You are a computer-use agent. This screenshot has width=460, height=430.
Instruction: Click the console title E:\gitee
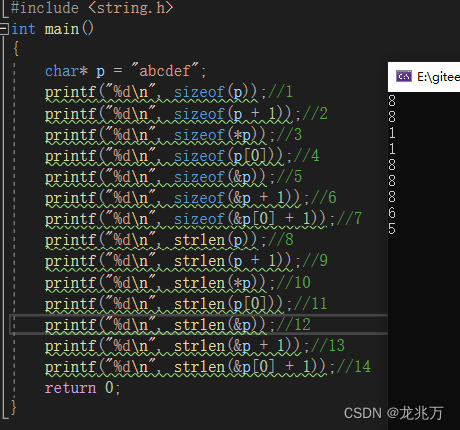pos(438,77)
